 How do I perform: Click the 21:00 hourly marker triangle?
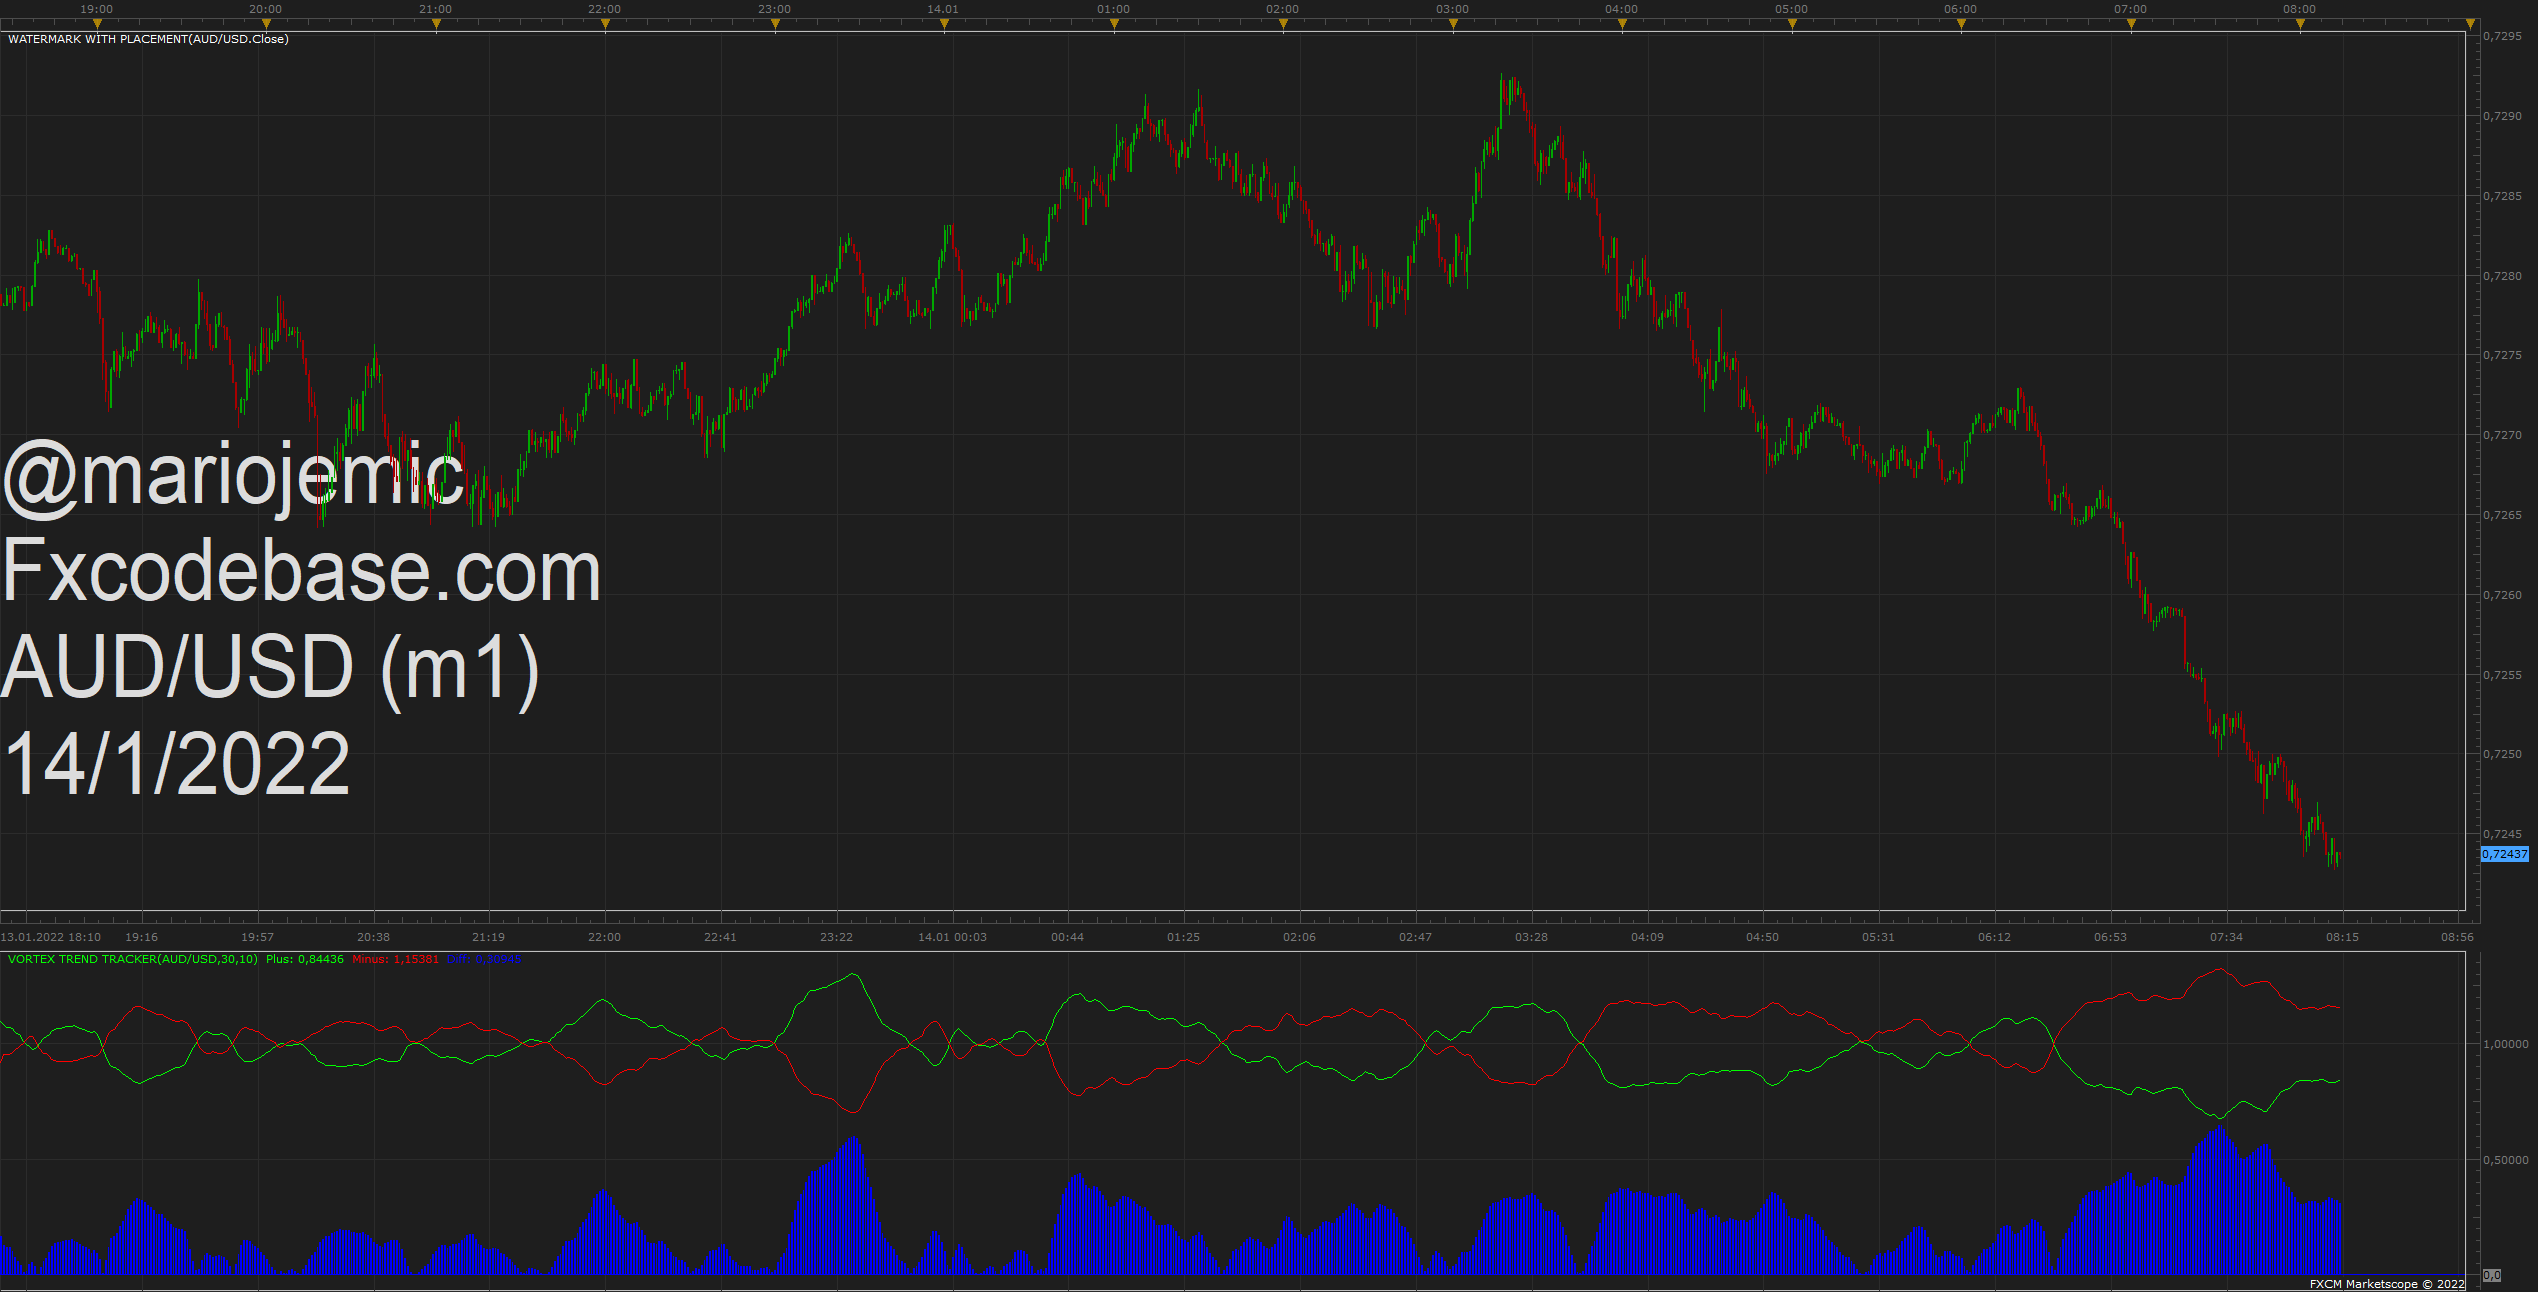pos(436,25)
